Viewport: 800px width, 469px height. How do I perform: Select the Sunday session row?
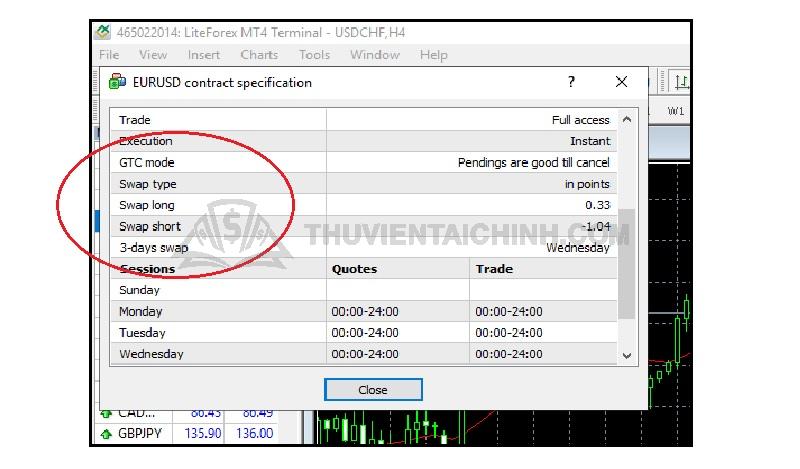(364, 290)
